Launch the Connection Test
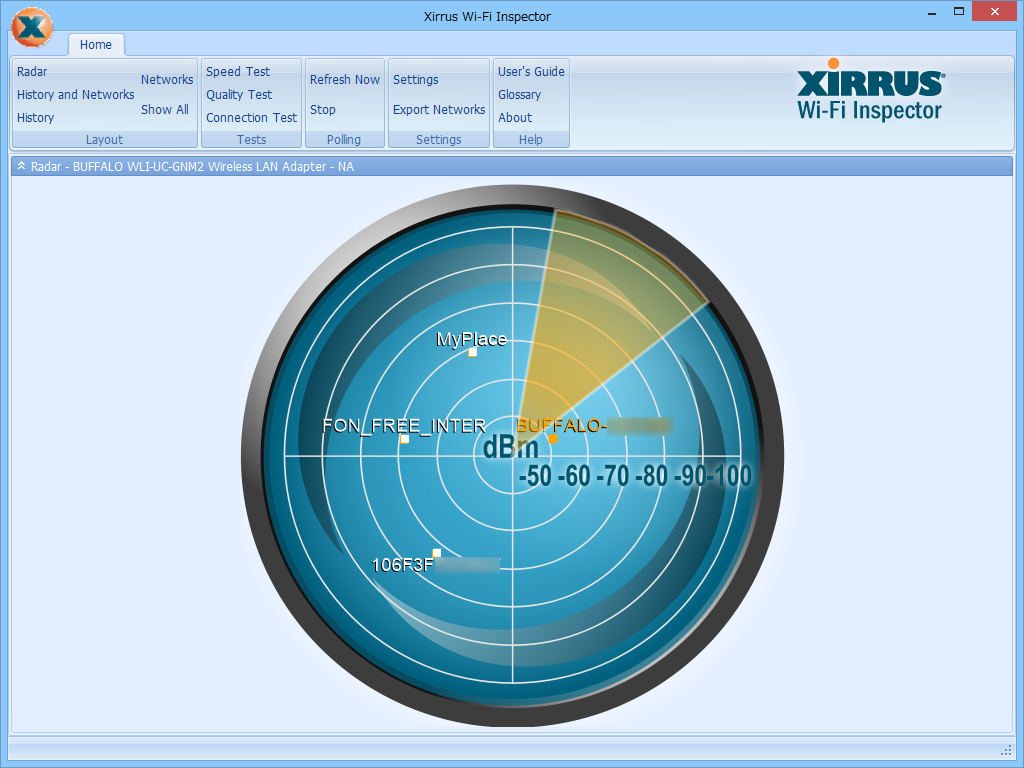Image resolution: width=1024 pixels, height=768 pixels. click(251, 118)
